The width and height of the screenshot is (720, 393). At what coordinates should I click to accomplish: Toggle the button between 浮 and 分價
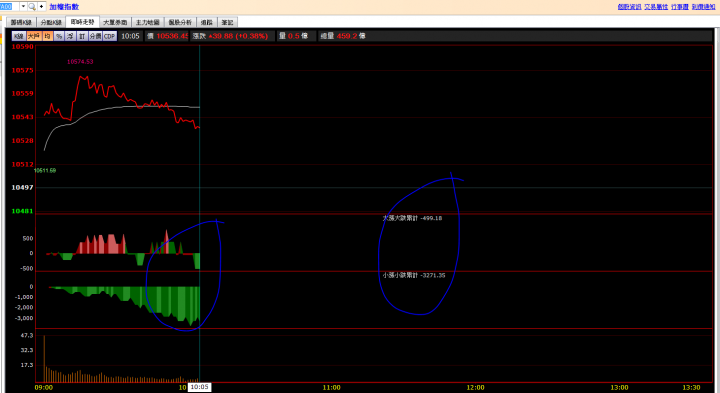(82, 36)
